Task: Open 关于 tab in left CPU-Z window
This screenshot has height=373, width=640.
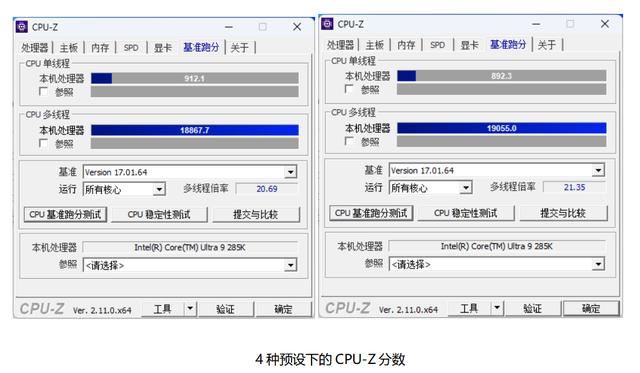Action: tap(240, 48)
